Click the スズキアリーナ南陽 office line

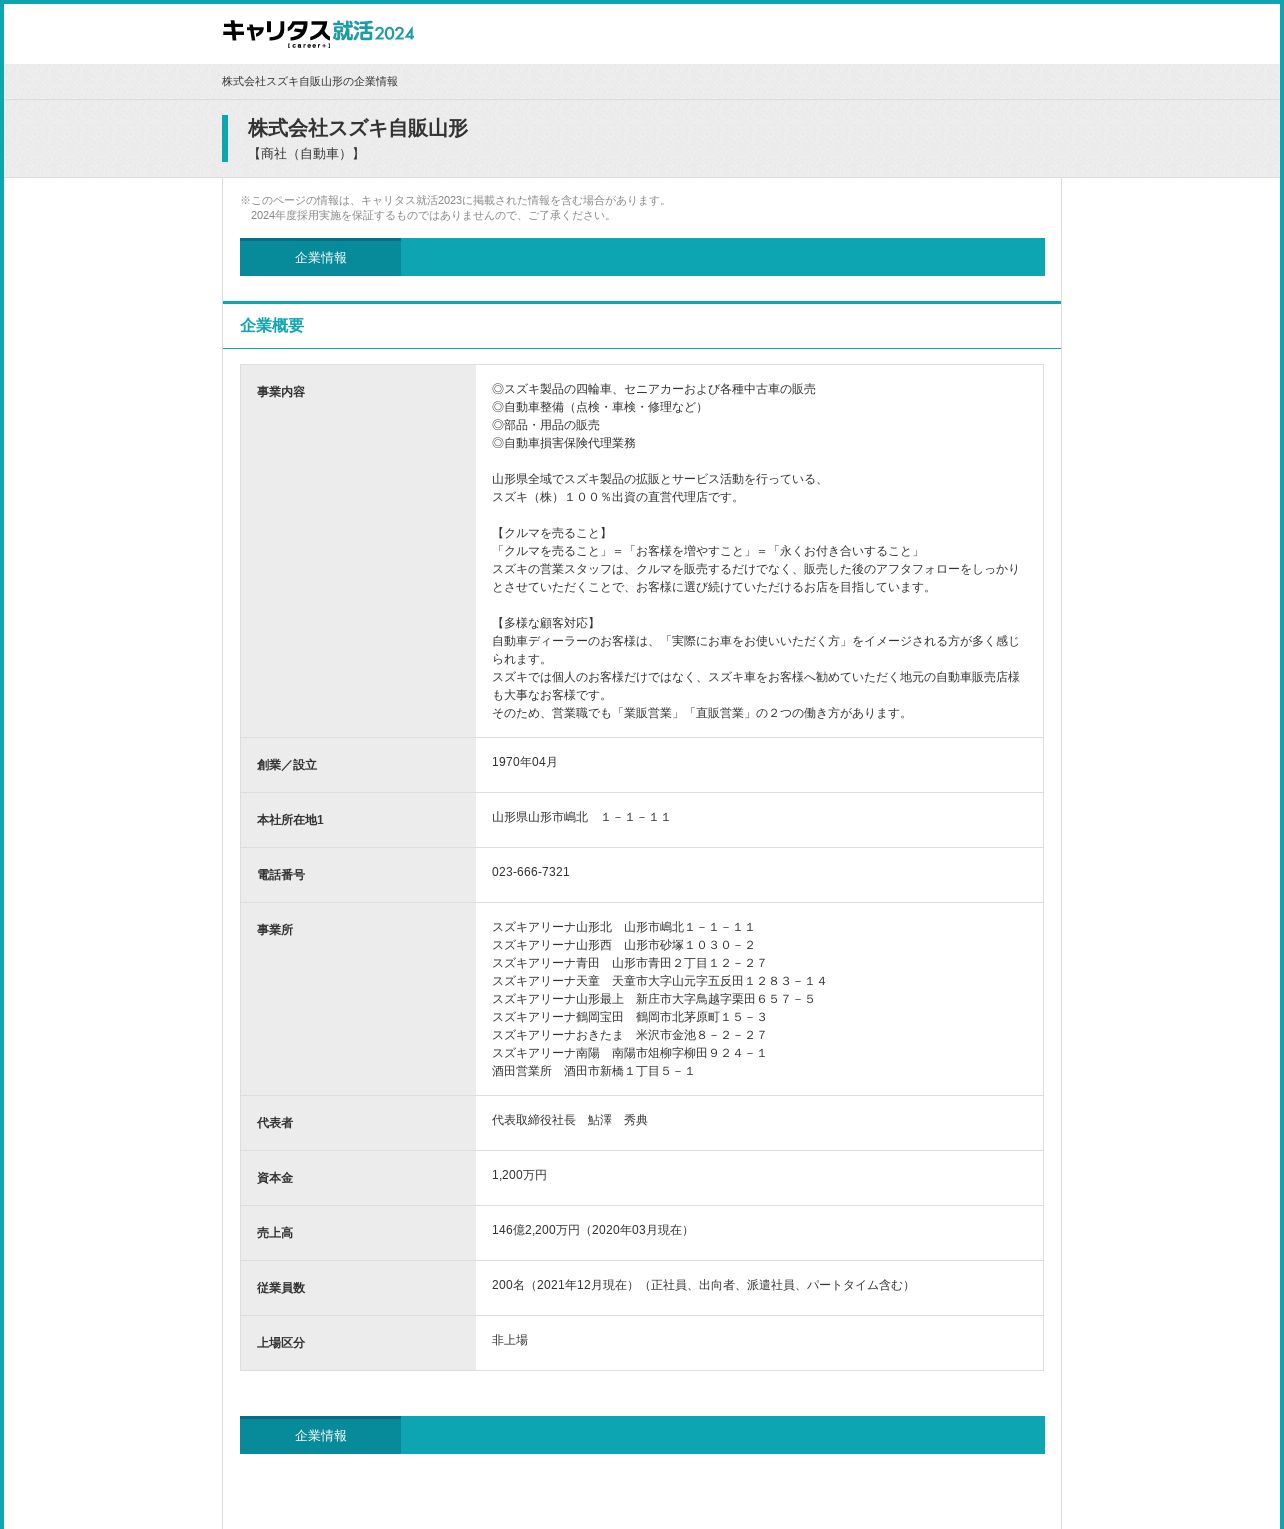click(629, 1053)
